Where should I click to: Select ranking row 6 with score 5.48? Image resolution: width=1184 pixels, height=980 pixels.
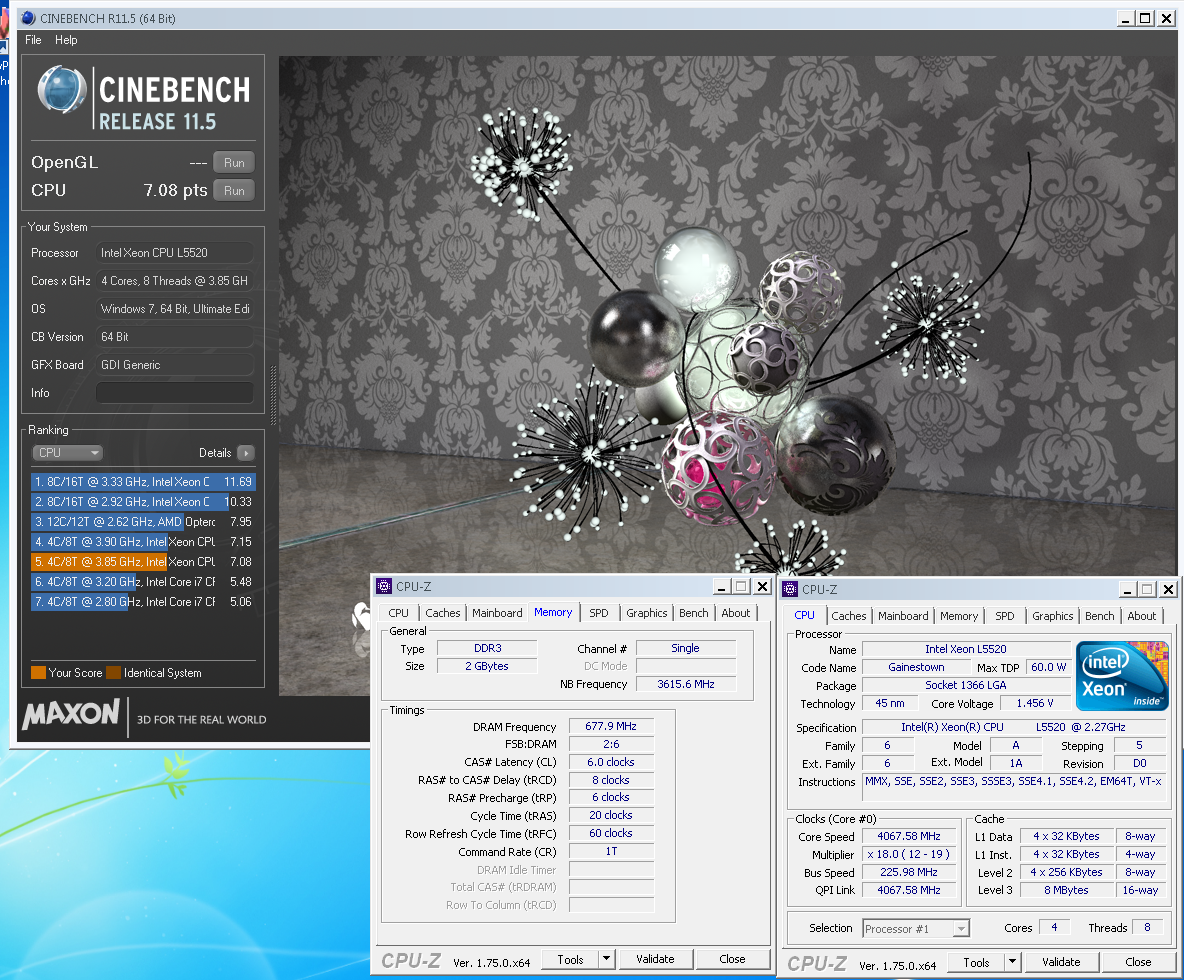143,581
